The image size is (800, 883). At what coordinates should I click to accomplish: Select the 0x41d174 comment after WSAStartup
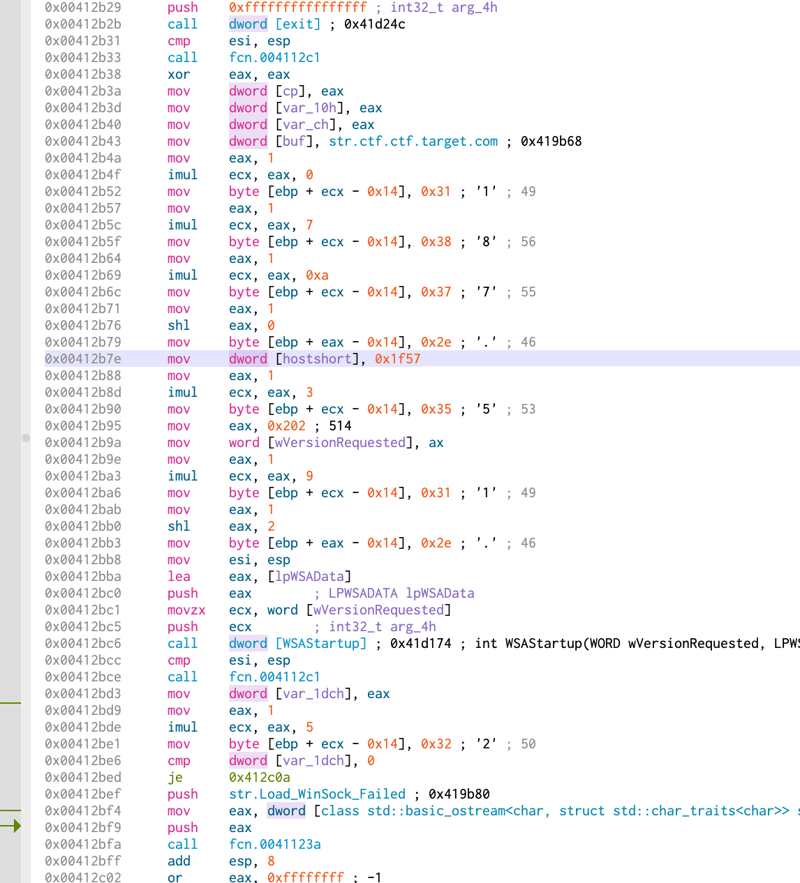click(x=421, y=643)
